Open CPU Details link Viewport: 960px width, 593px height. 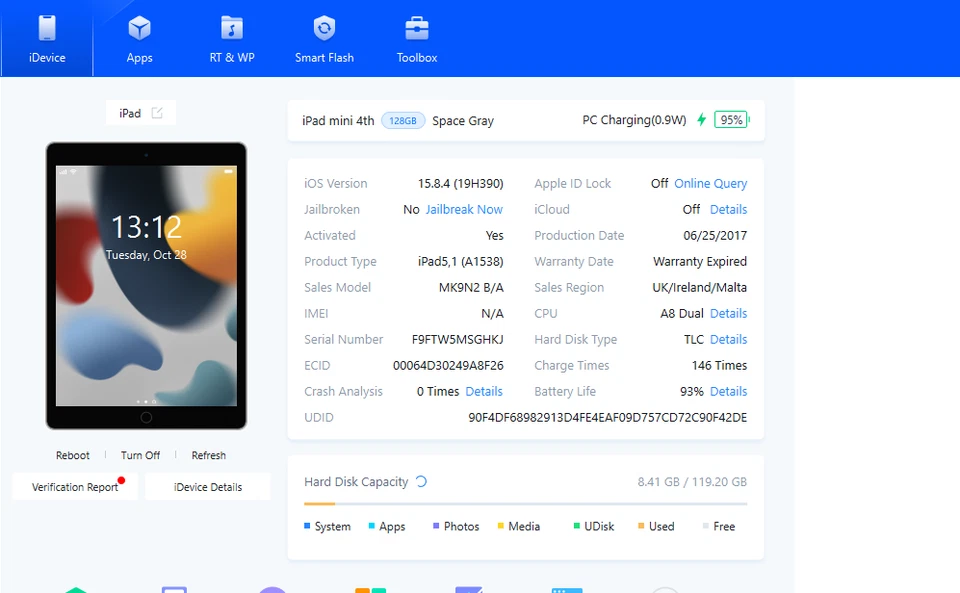tap(729, 313)
